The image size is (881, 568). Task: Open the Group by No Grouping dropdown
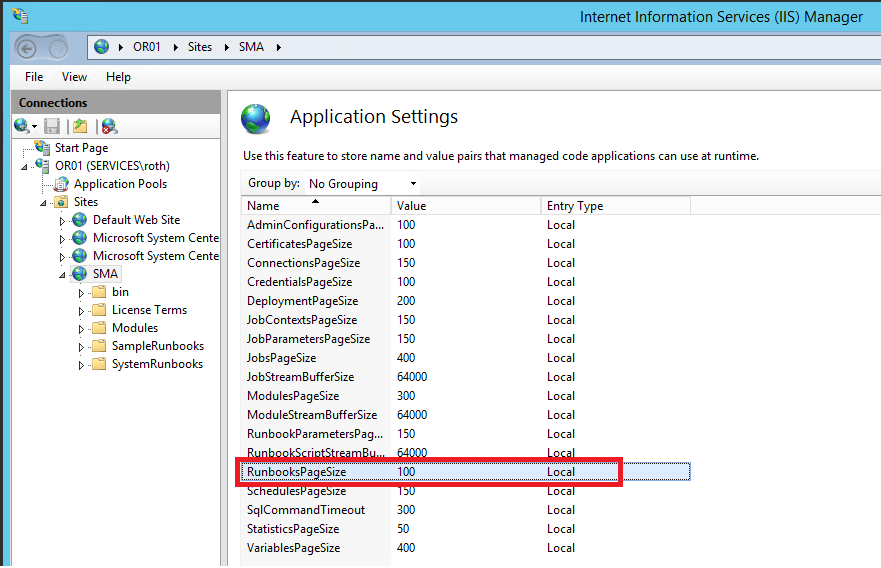(x=362, y=184)
